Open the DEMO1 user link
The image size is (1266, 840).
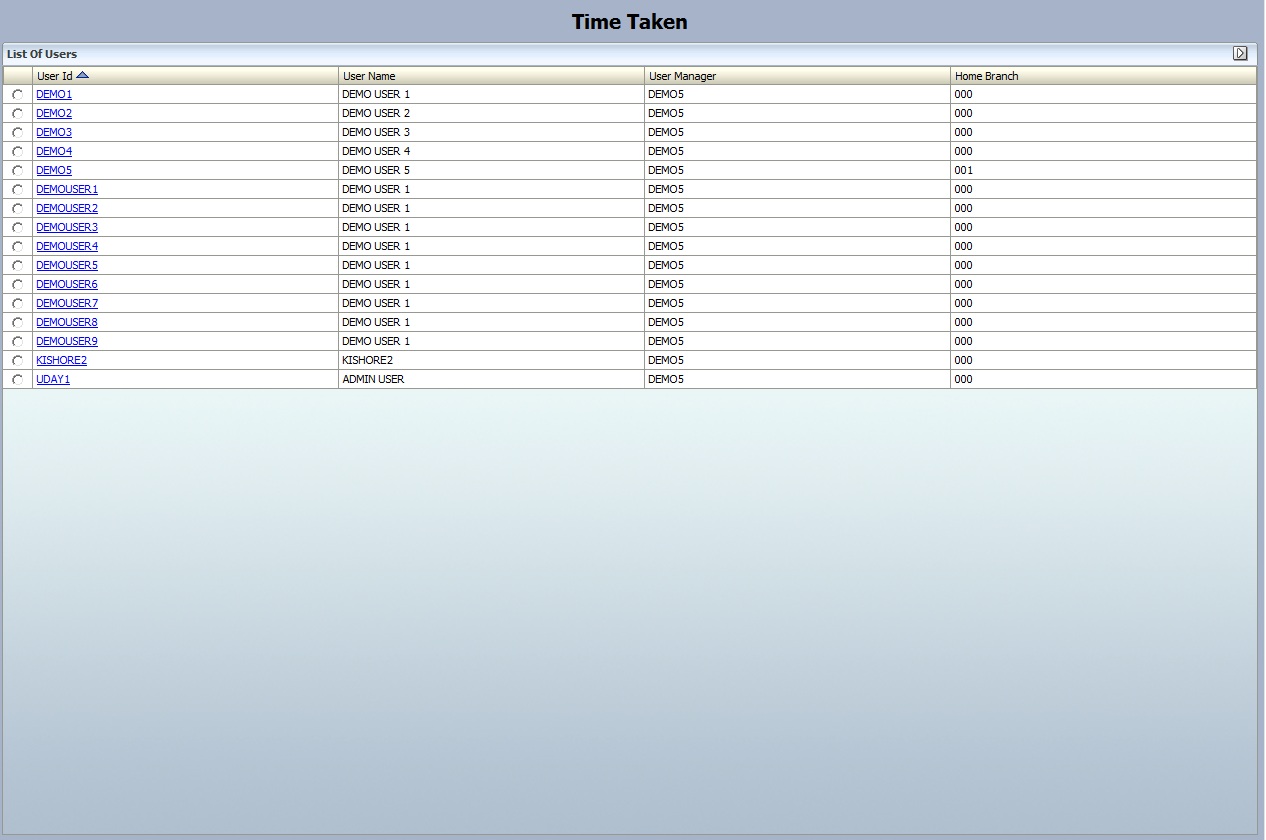(54, 94)
